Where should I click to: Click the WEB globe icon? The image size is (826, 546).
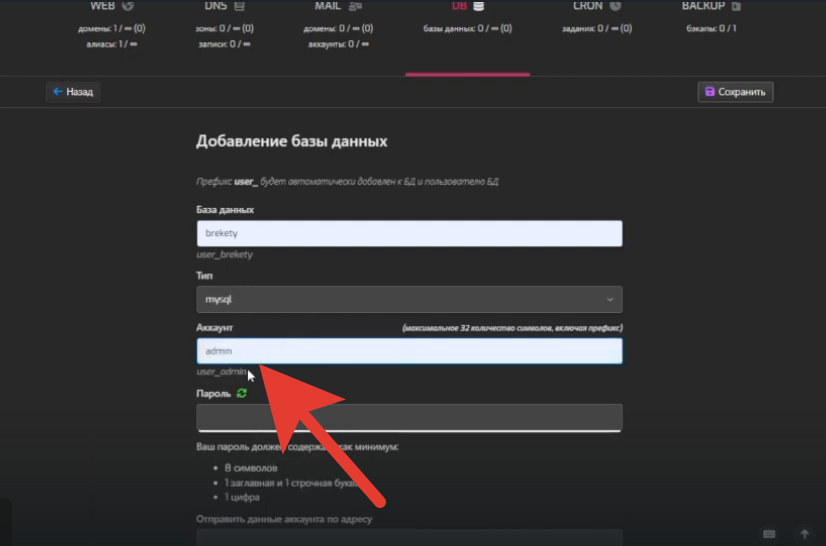tap(127, 6)
